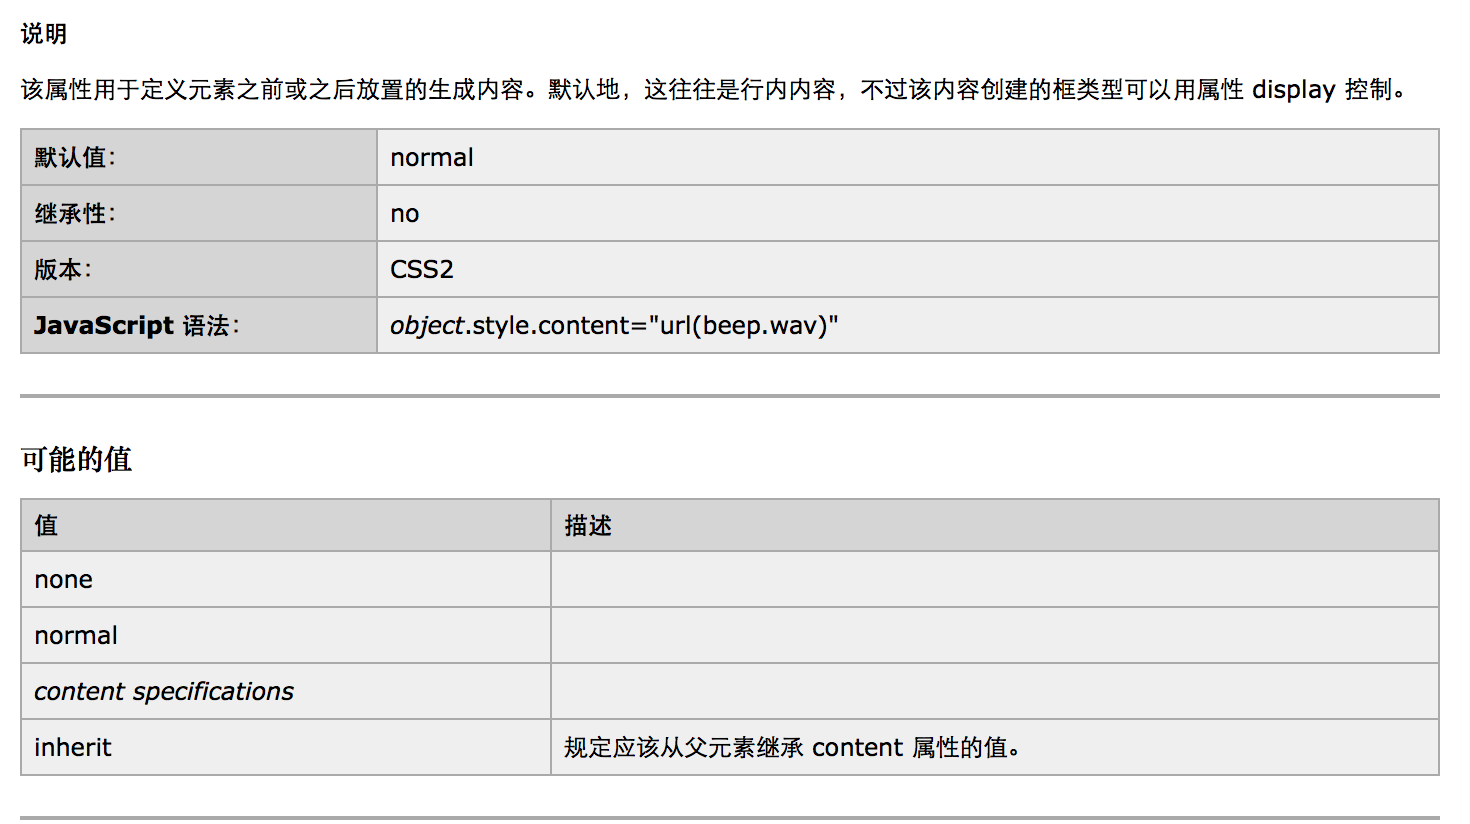Select the 继承性 row label
Viewport: 1470px width, 824px height.
(x=199, y=213)
